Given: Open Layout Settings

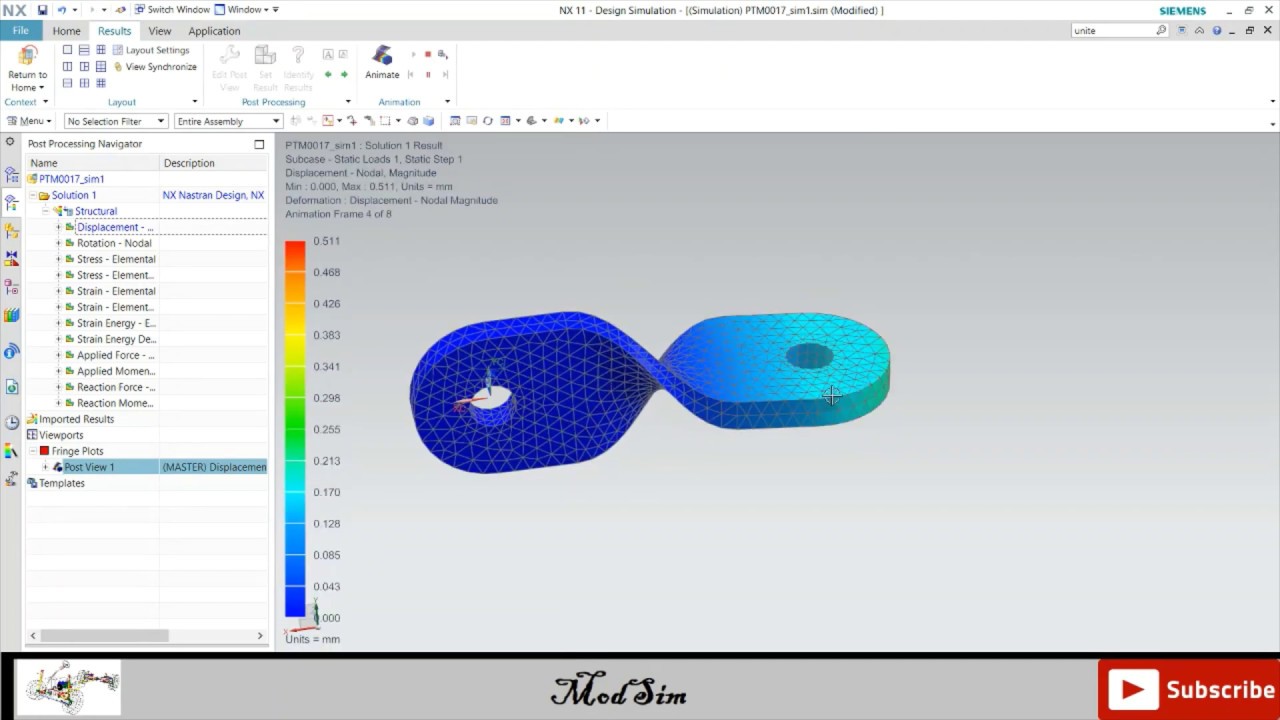Looking at the screenshot, I should click(x=150, y=50).
